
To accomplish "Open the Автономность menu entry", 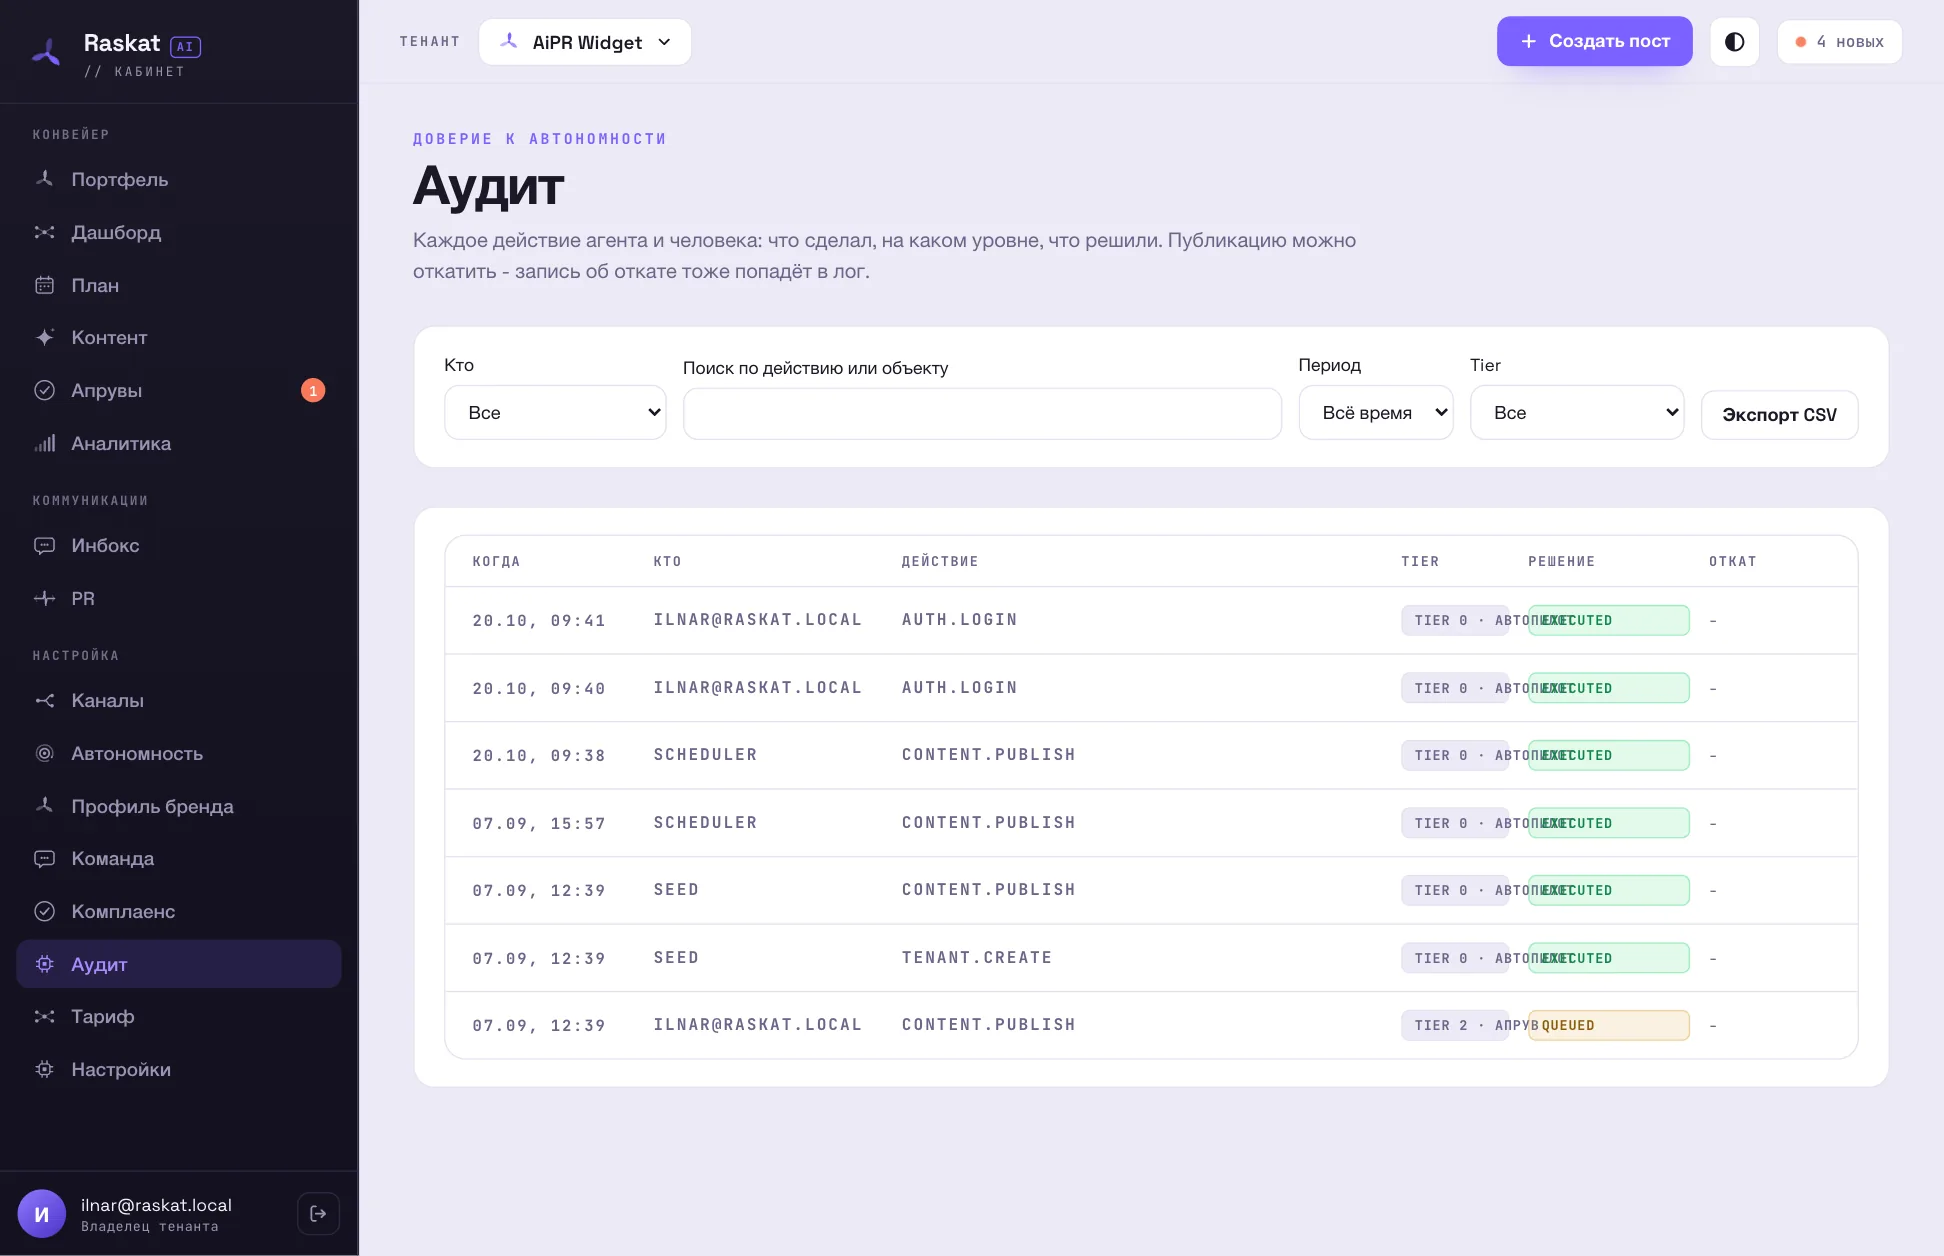I will 179,753.
